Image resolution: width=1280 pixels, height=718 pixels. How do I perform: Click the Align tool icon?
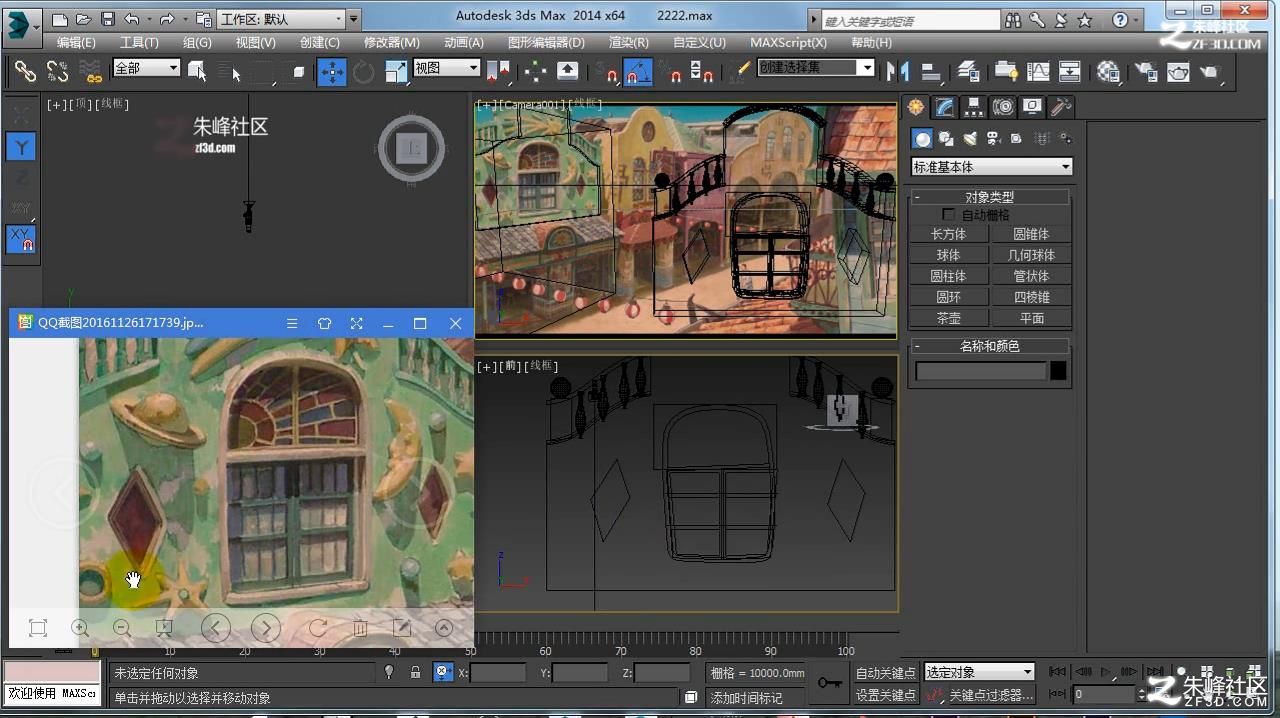(x=931, y=71)
